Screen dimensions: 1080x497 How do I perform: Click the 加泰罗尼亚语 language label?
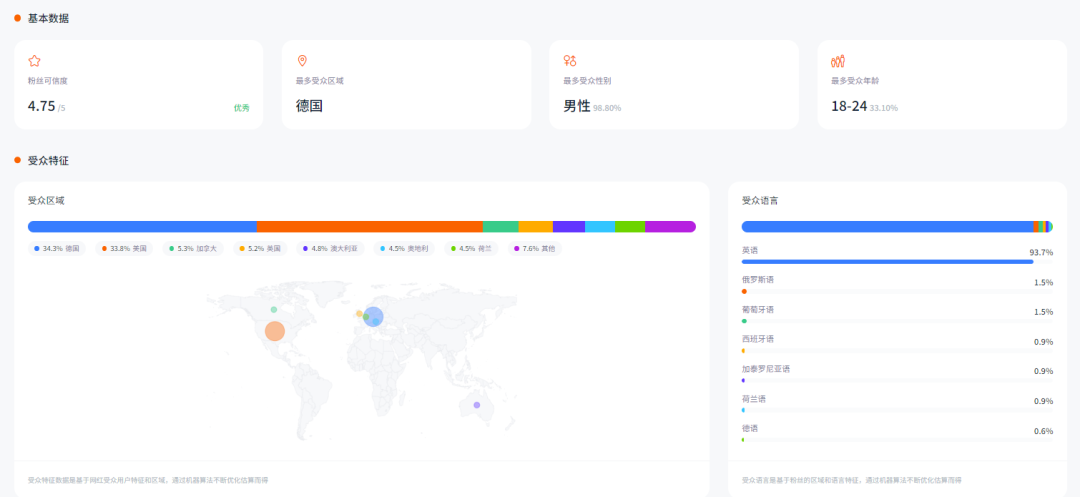click(766, 368)
